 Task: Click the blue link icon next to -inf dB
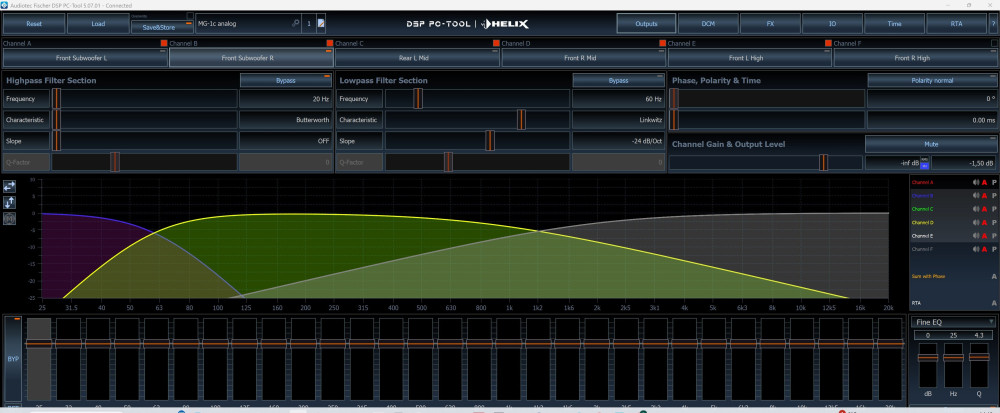click(924, 164)
